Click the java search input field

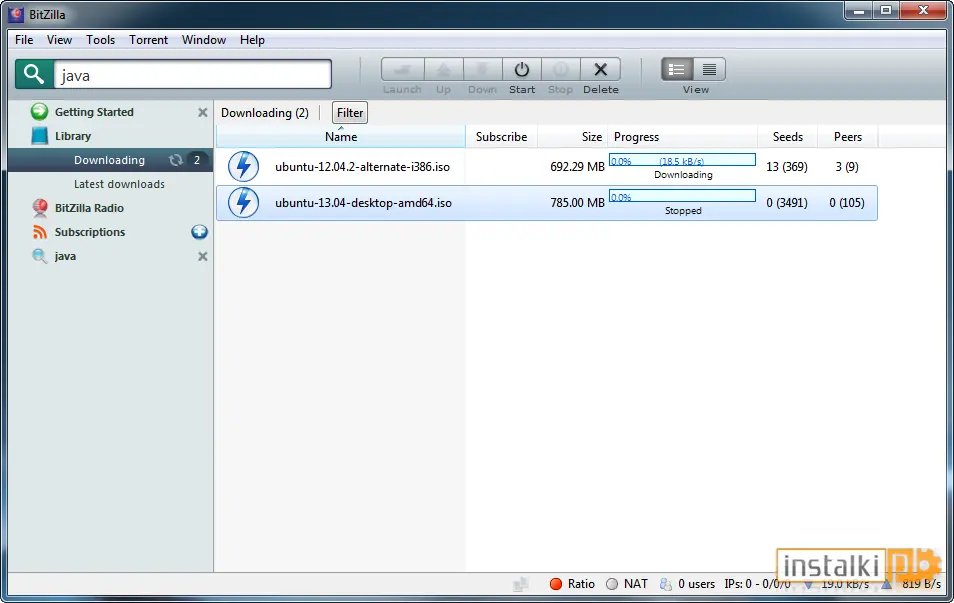[x=193, y=75]
